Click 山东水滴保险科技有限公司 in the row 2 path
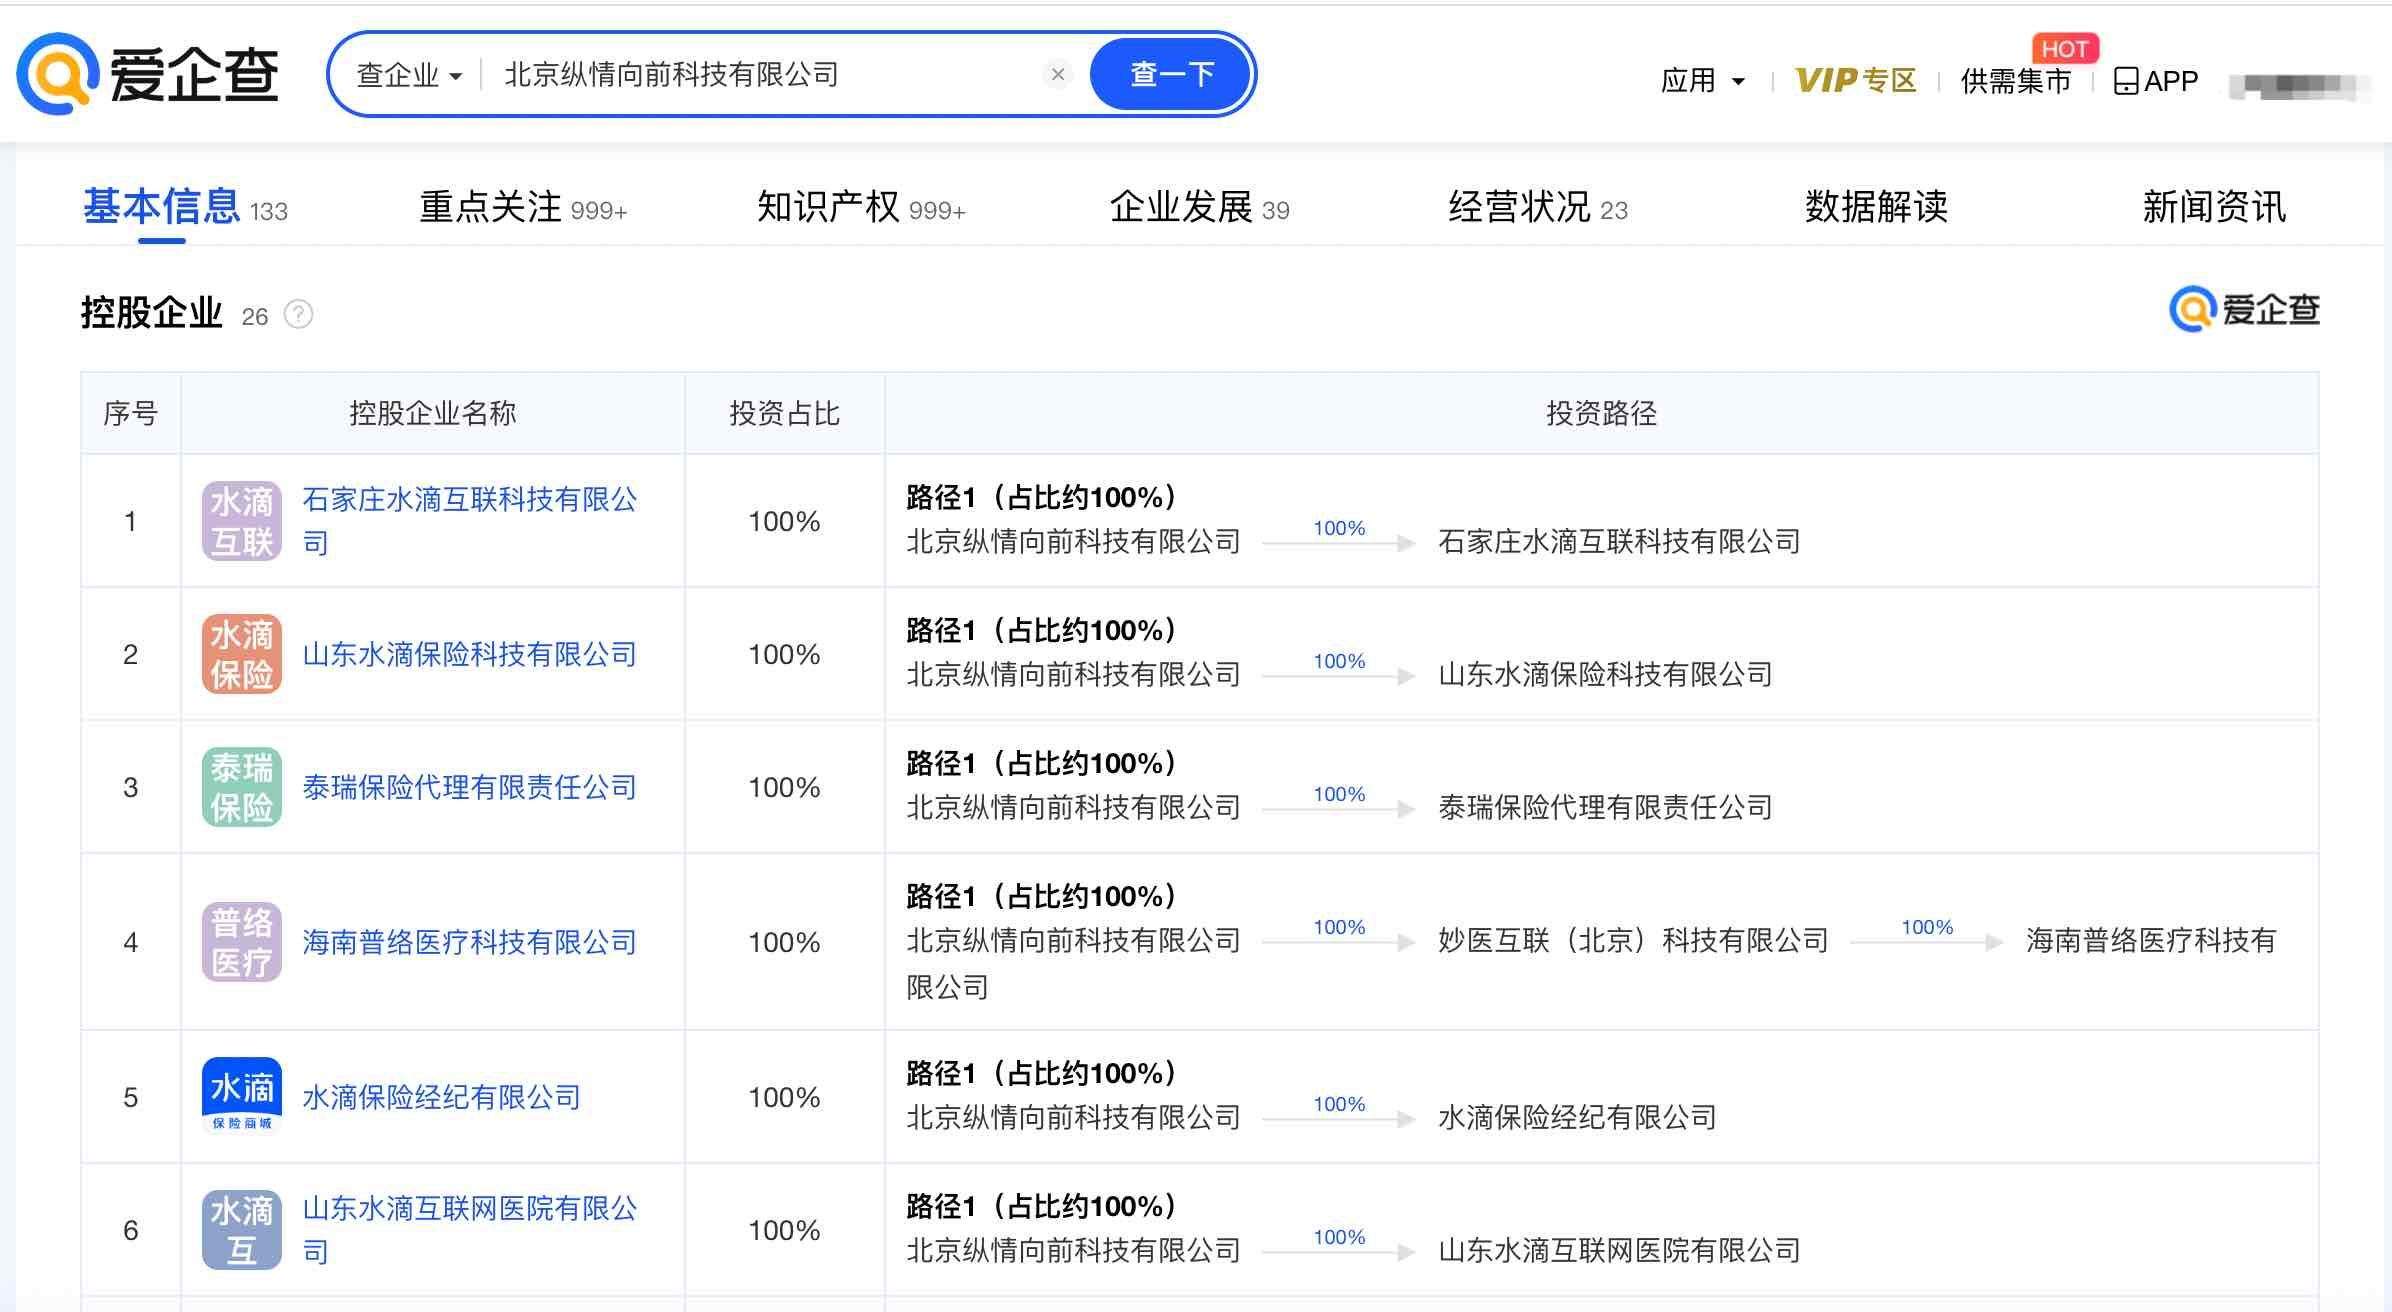This screenshot has width=2392, height=1312. click(x=1605, y=675)
